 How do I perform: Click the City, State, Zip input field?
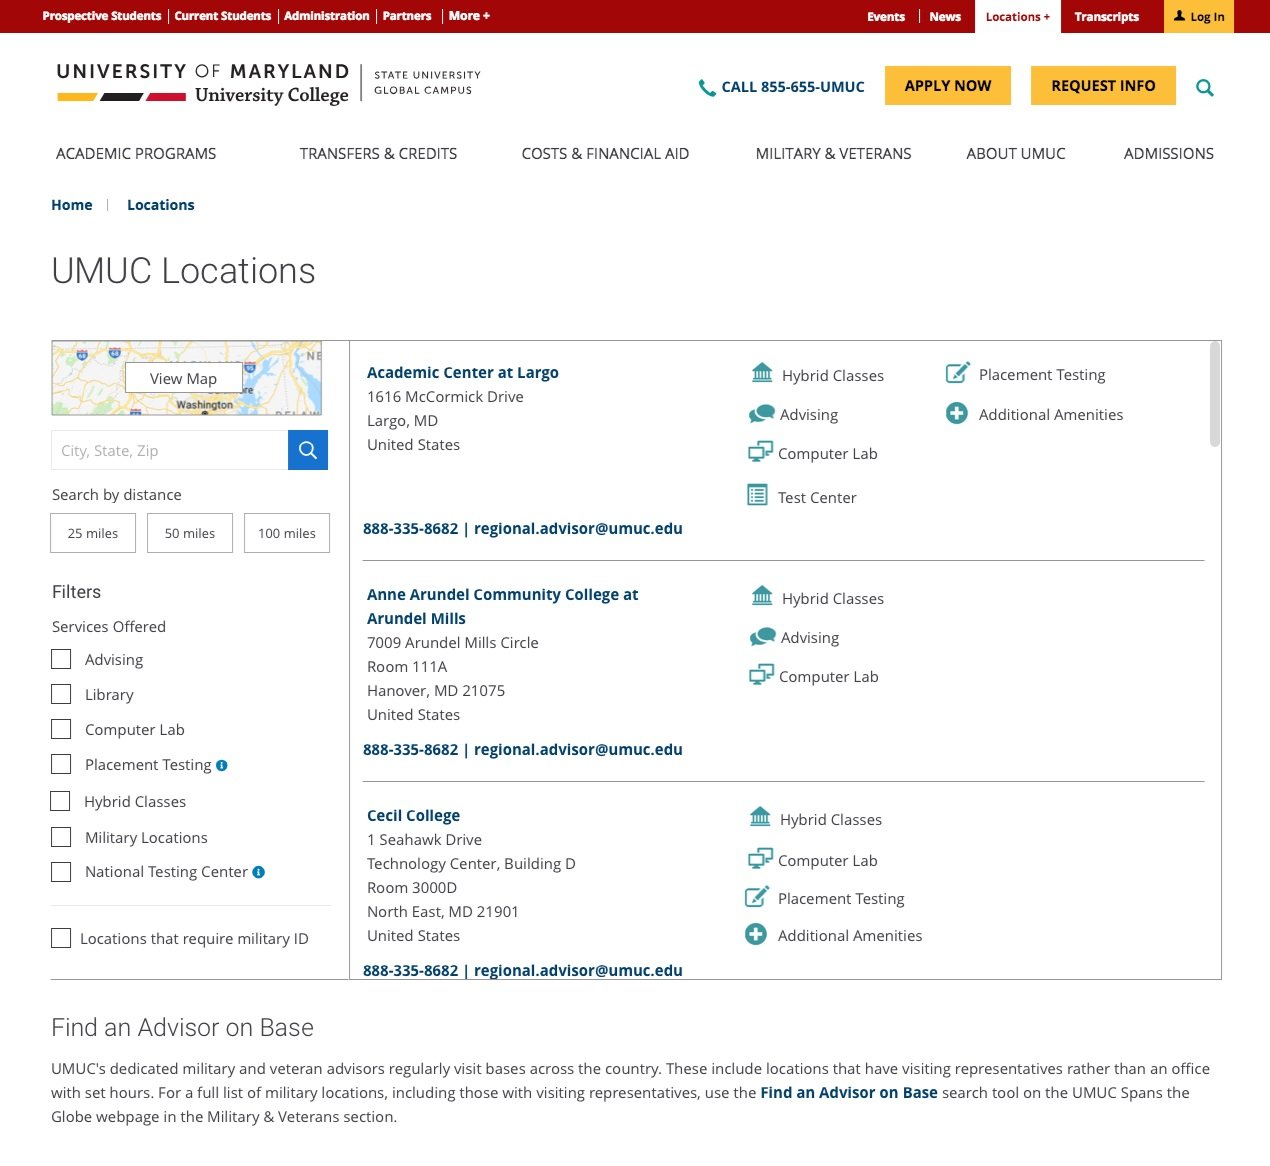tap(169, 450)
